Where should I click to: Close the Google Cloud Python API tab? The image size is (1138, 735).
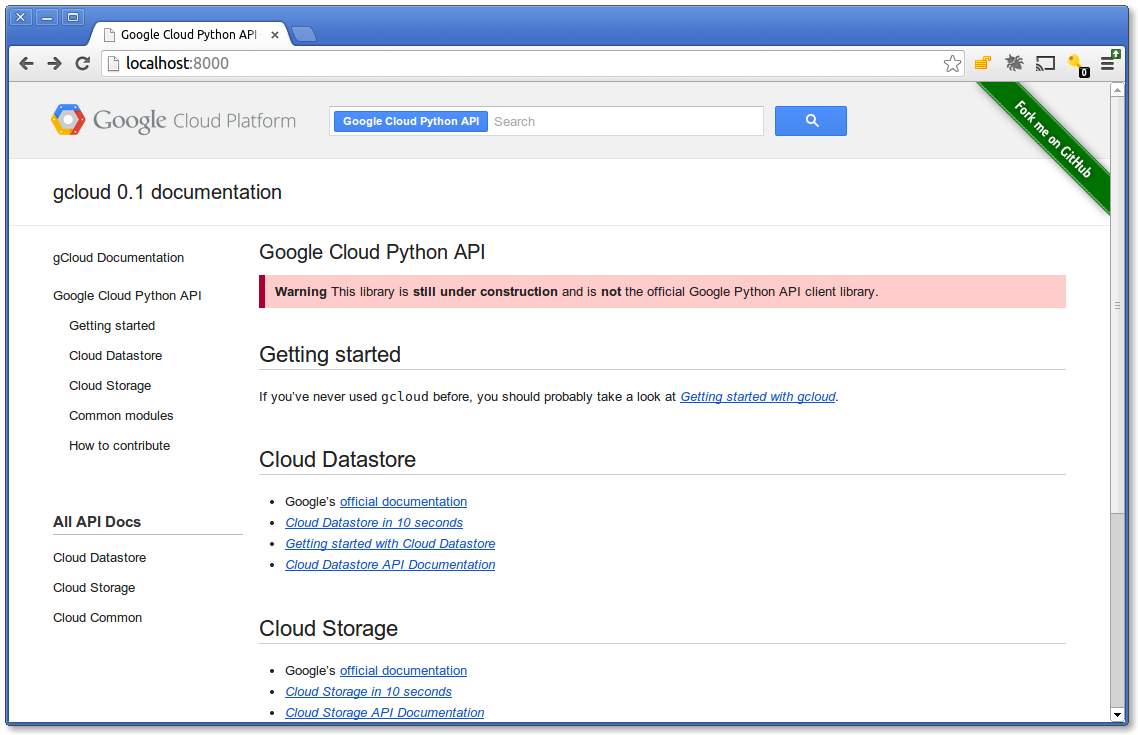tap(275, 35)
